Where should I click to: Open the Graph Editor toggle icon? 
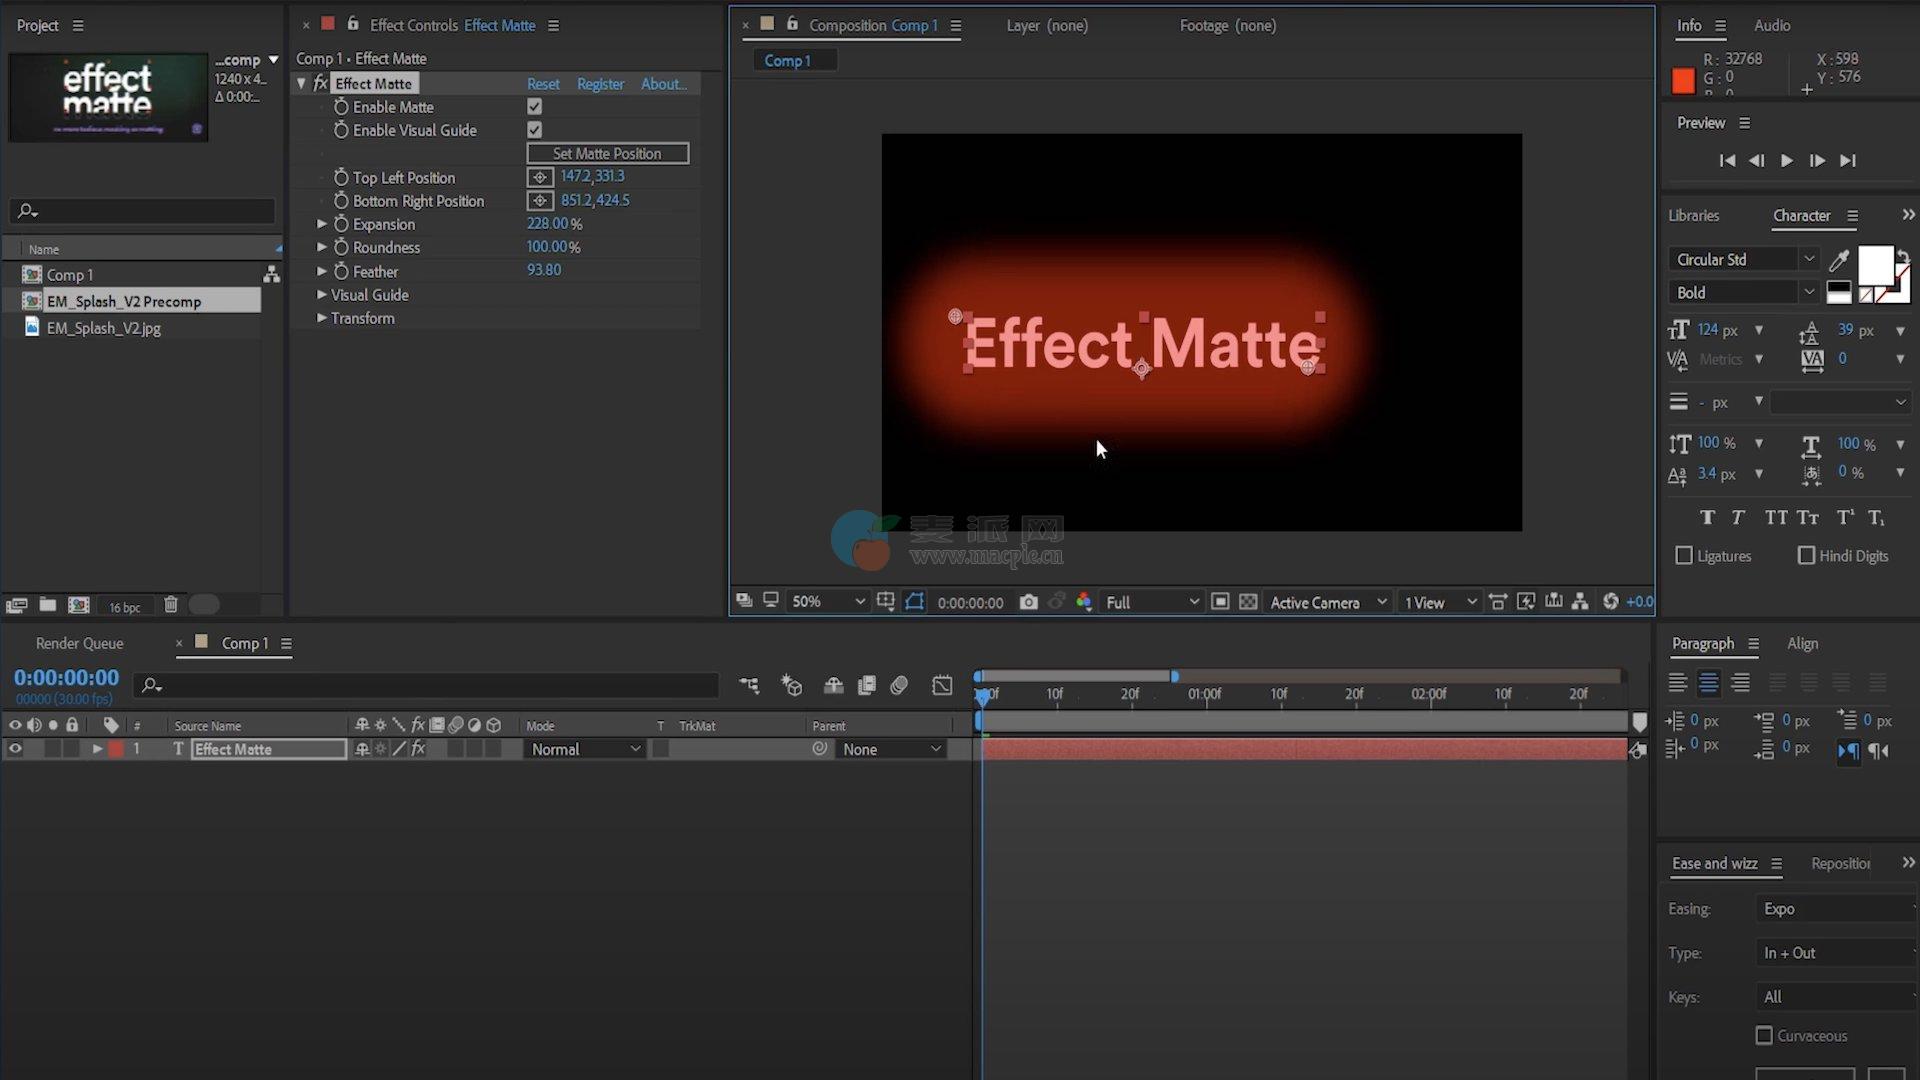[x=942, y=685]
